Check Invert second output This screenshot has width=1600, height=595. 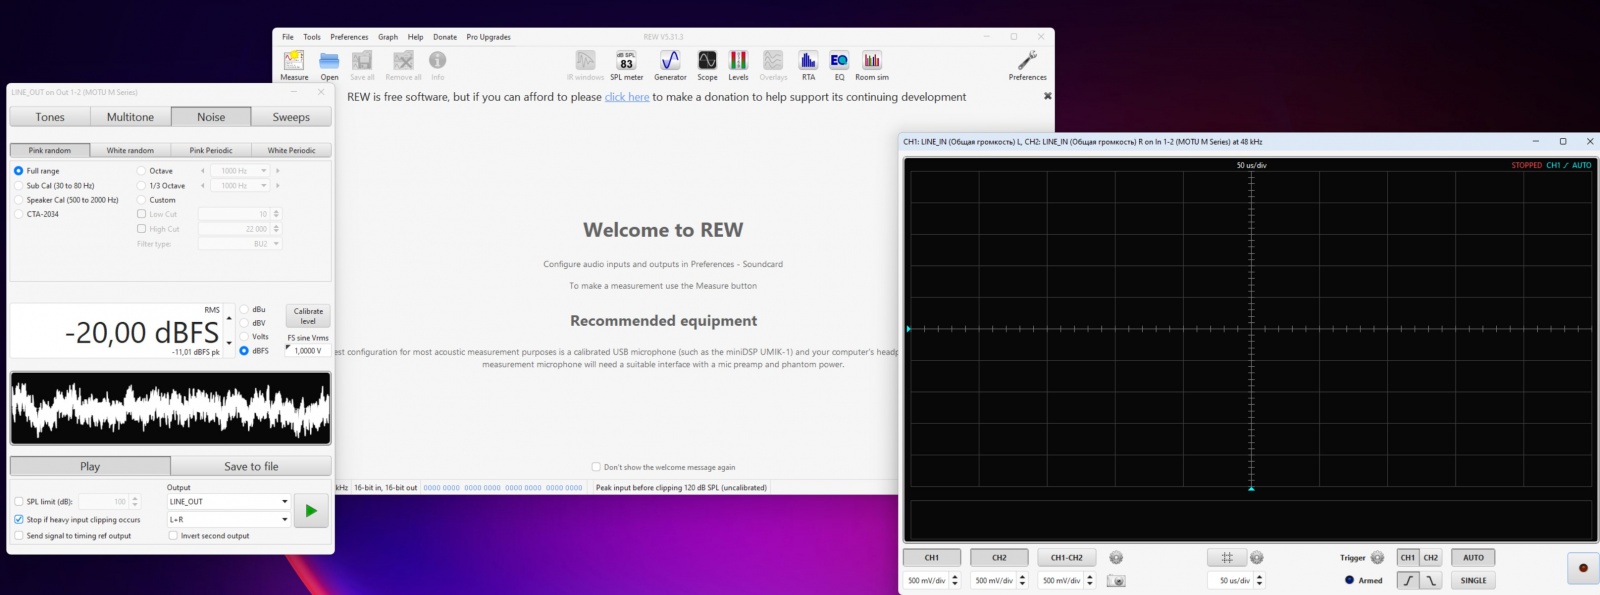[173, 536]
